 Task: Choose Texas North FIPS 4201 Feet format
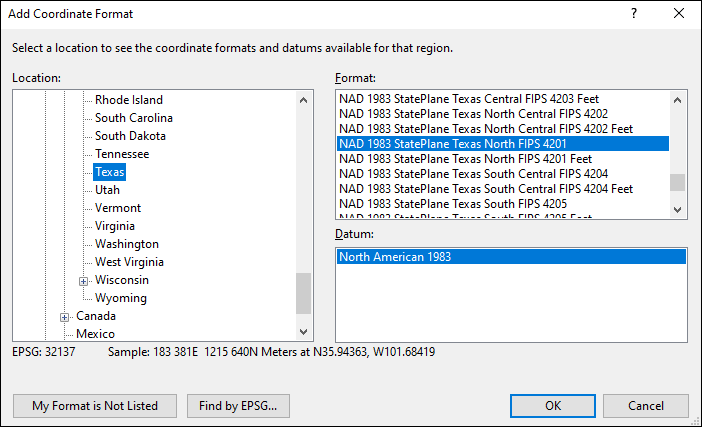coord(503,159)
